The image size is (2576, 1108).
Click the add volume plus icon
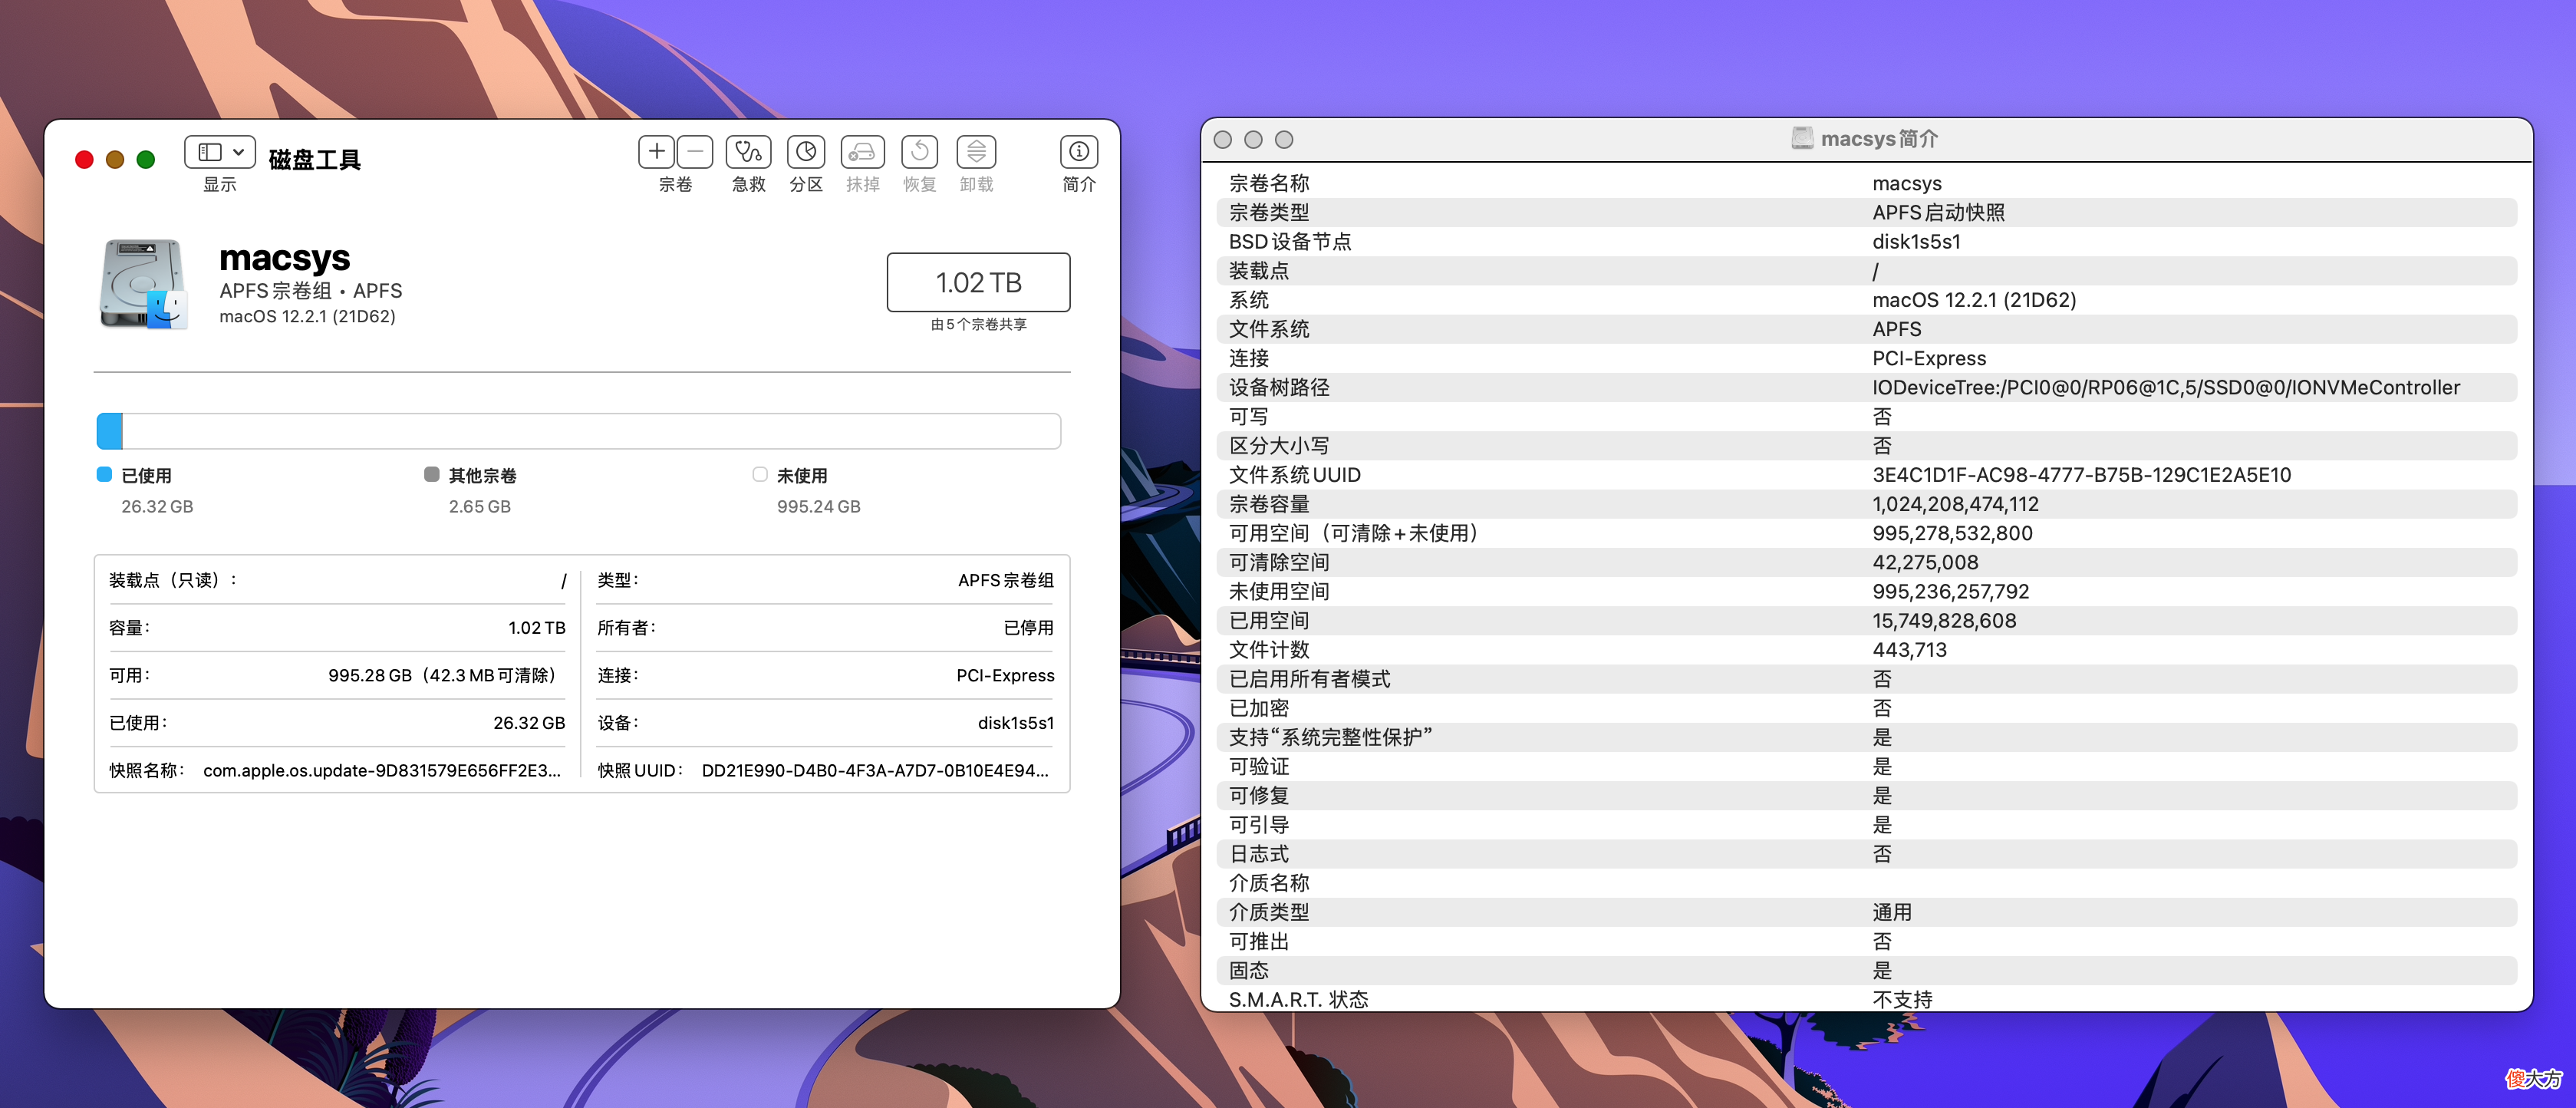pyautogui.click(x=656, y=152)
